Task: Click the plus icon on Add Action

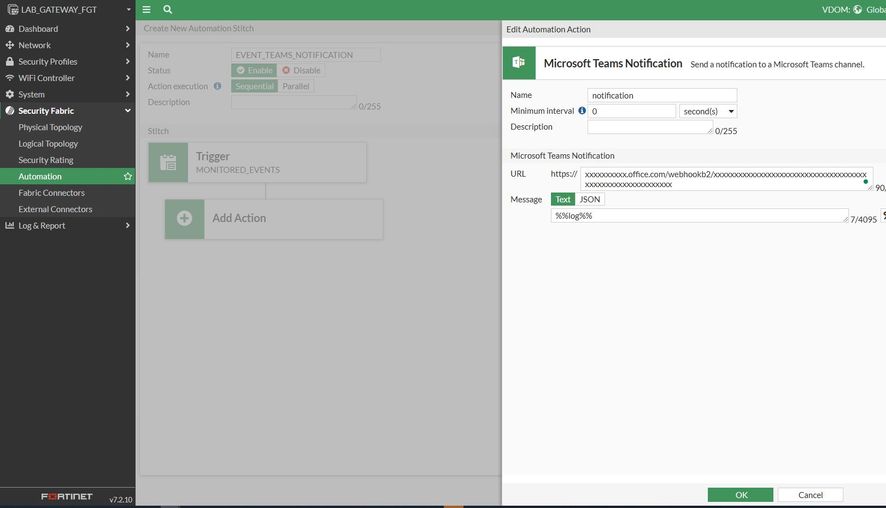Action: click(184, 219)
